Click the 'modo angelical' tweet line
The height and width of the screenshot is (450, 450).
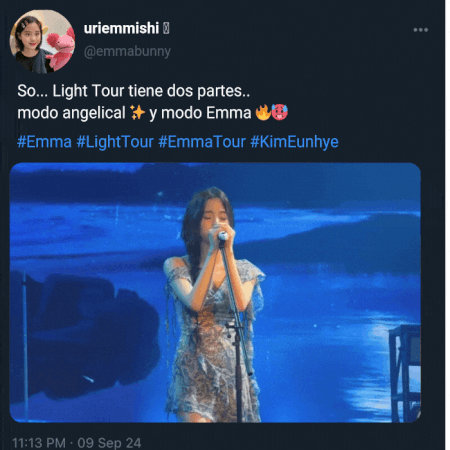(x=153, y=113)
